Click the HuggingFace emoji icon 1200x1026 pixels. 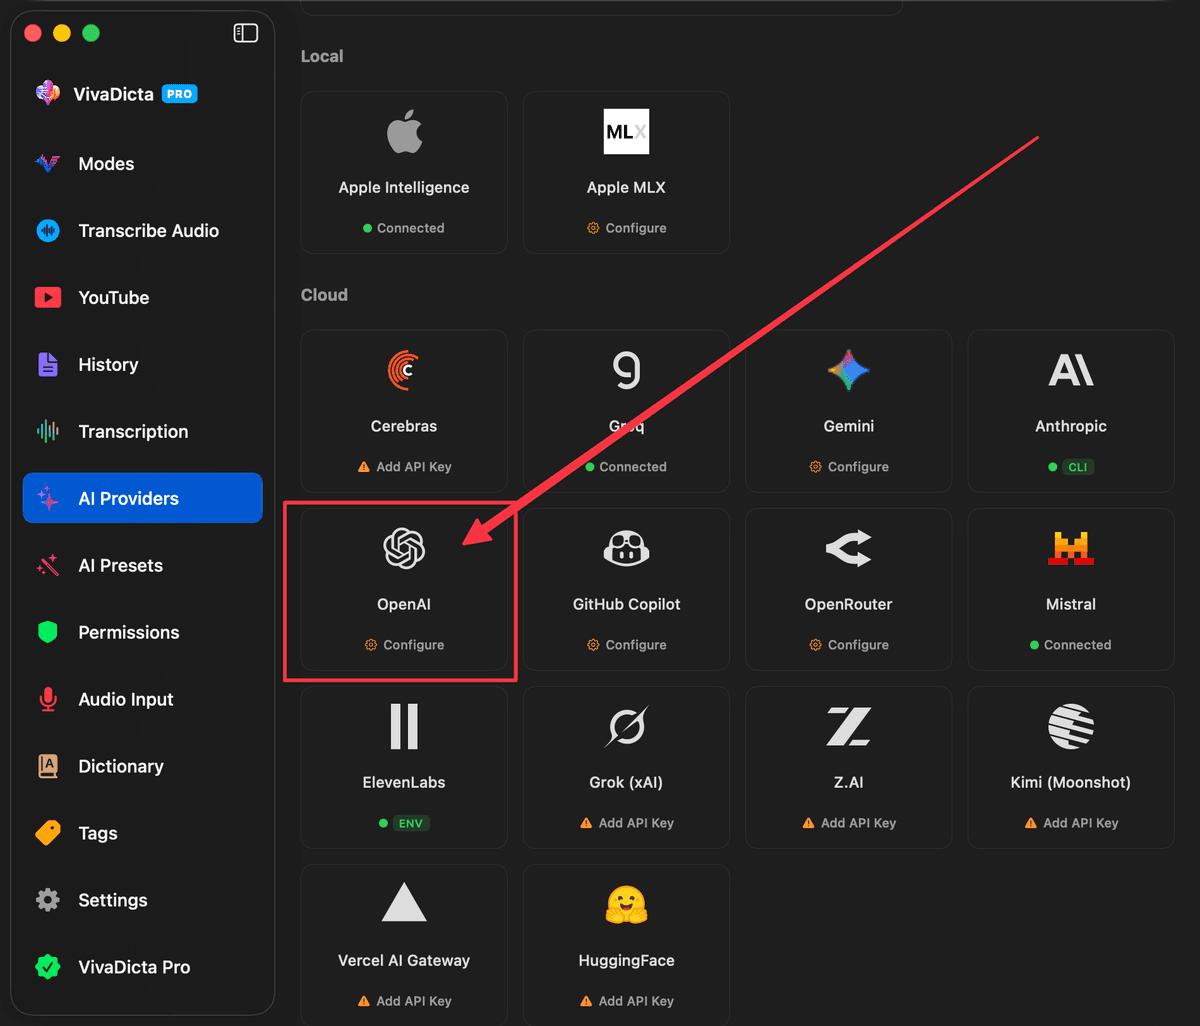coord(626,904)
